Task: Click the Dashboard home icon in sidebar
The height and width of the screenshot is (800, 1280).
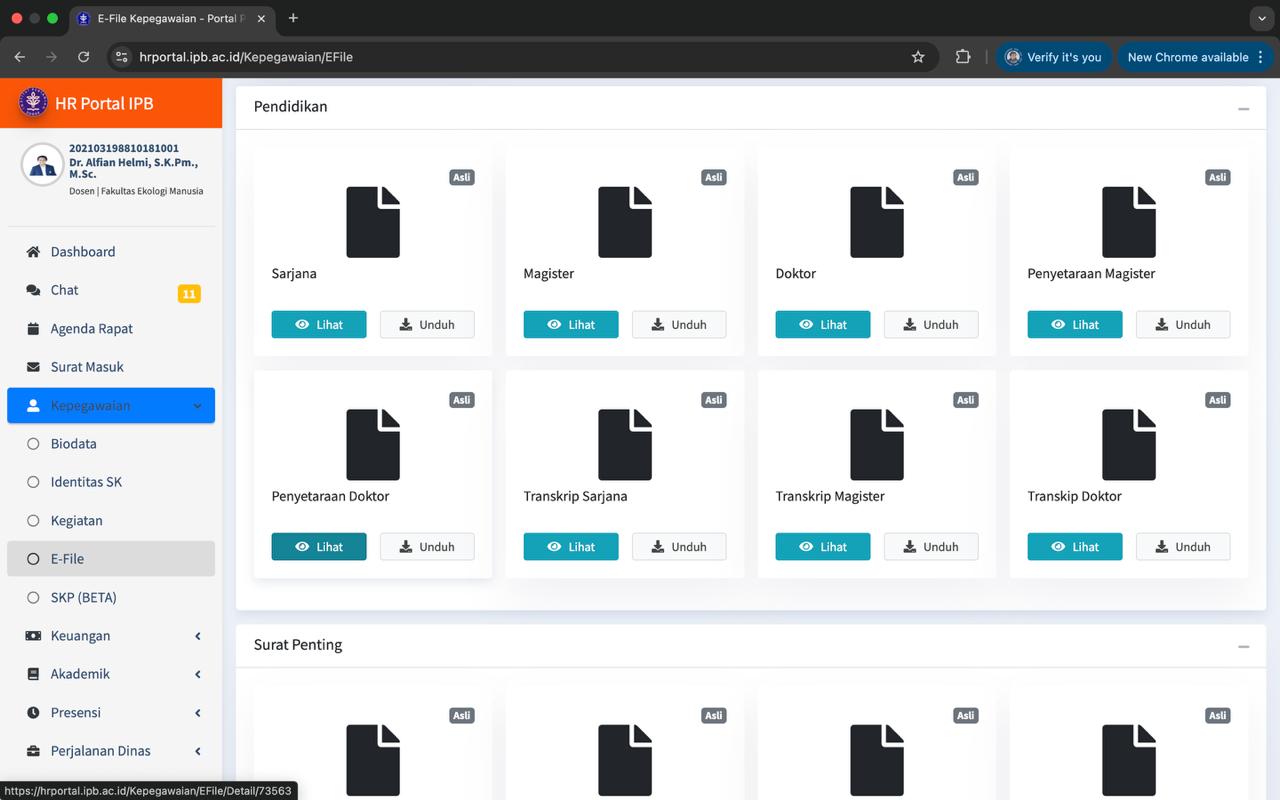Action: pyautogui.click(x=33, y=252)
